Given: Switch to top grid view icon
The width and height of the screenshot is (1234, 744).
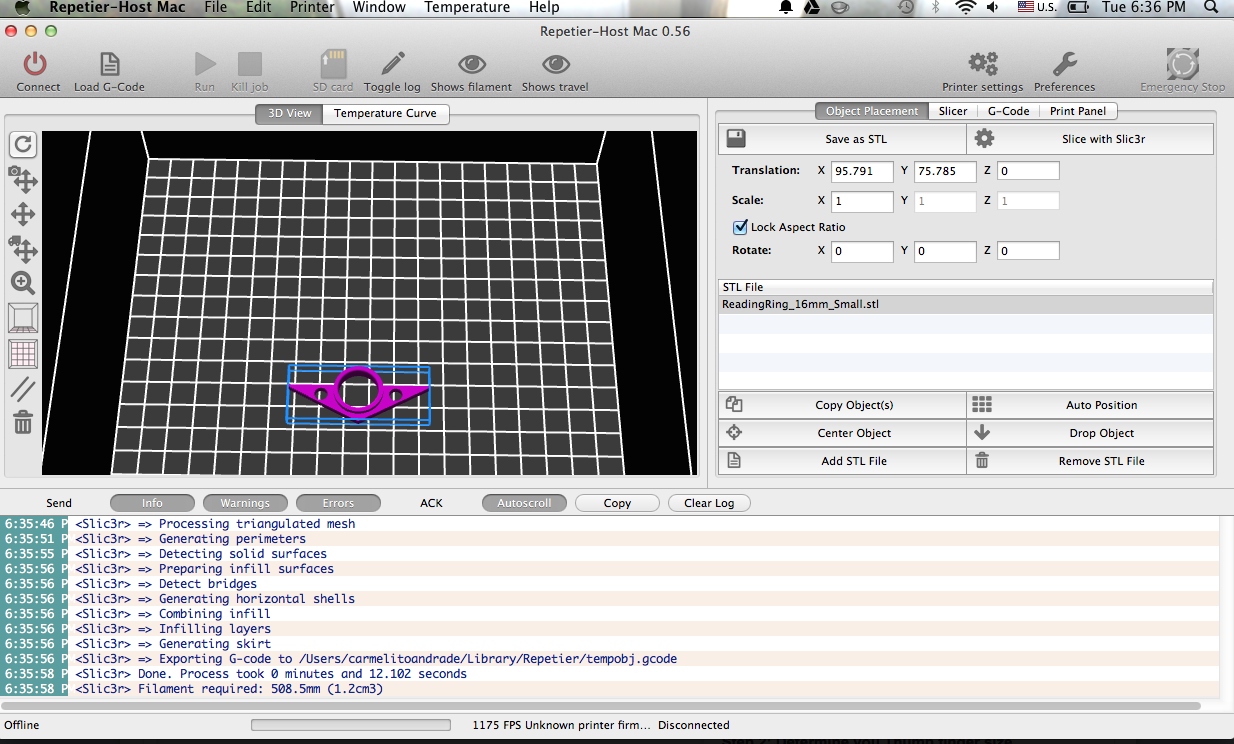Looking at the screenshot, I should [23, 354].
